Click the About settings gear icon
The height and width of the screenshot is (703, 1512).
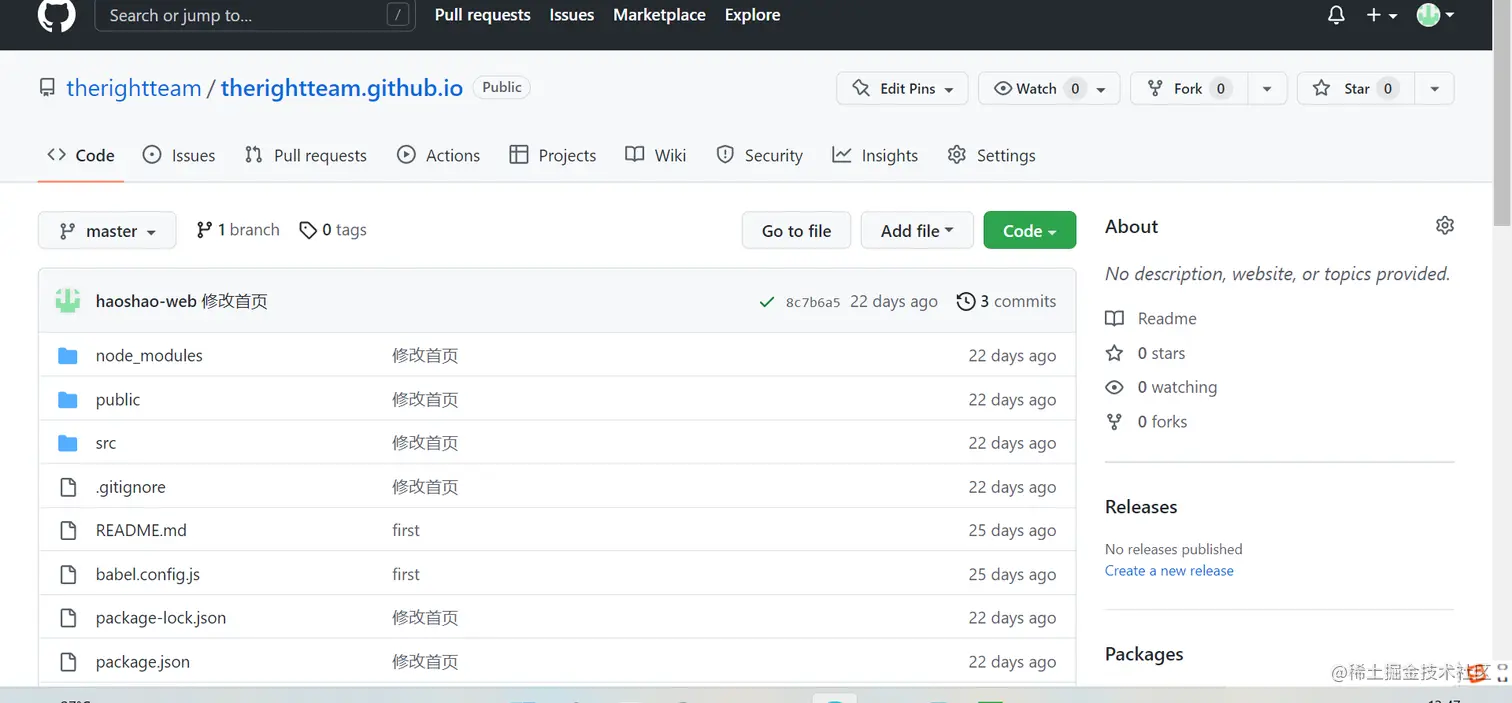coord(1444,225)
